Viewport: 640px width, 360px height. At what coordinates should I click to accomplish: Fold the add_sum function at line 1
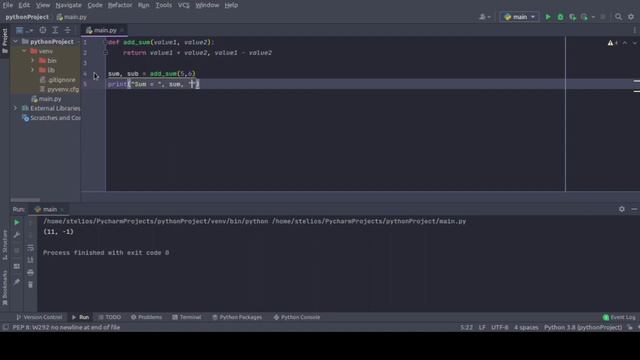[x=105, y=42]
